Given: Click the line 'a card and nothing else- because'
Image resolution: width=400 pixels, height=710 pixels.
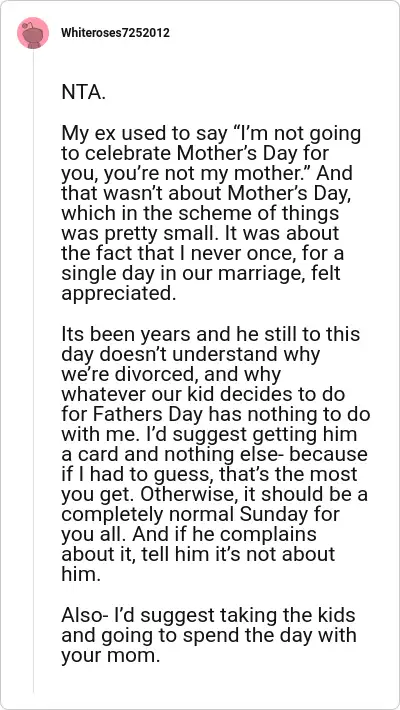Looking at the screenshot, I should coord(215,454).
